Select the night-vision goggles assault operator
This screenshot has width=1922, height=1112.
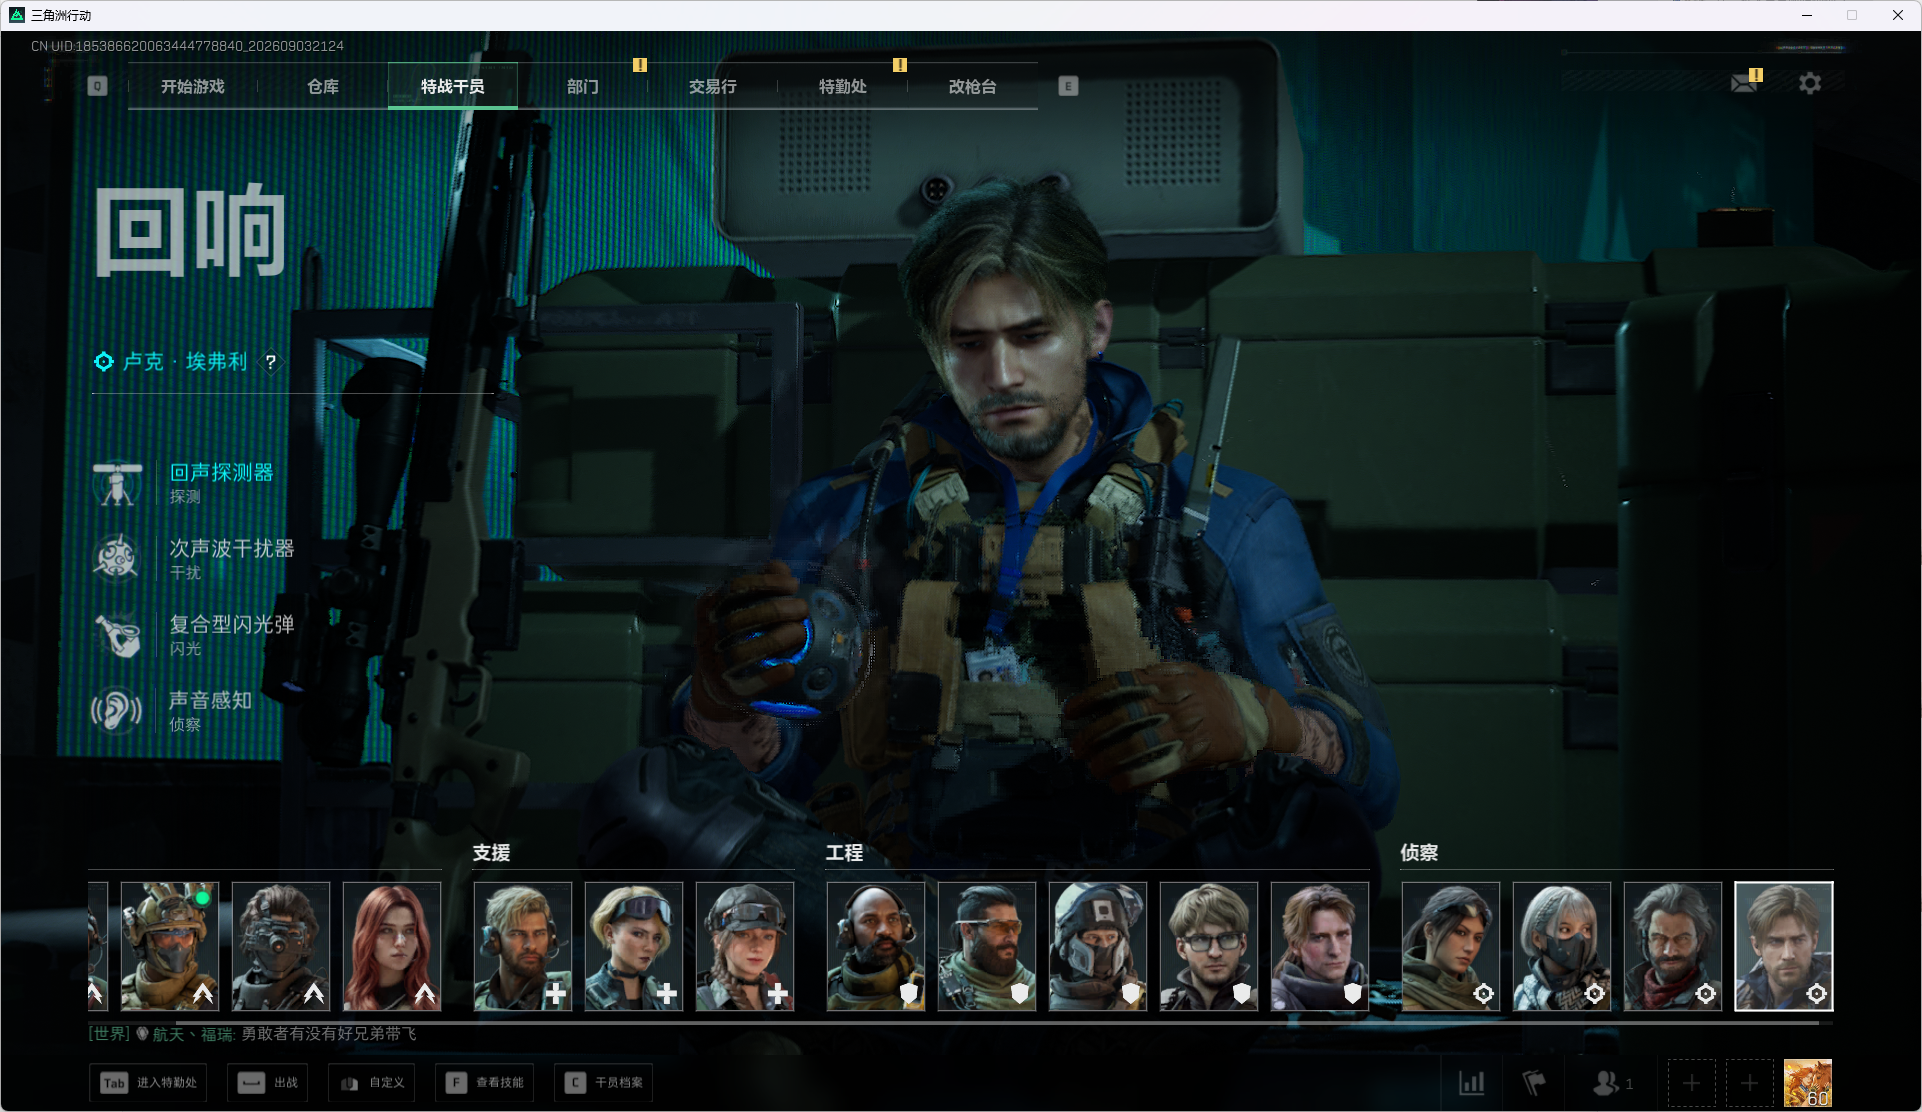(281, 946)
